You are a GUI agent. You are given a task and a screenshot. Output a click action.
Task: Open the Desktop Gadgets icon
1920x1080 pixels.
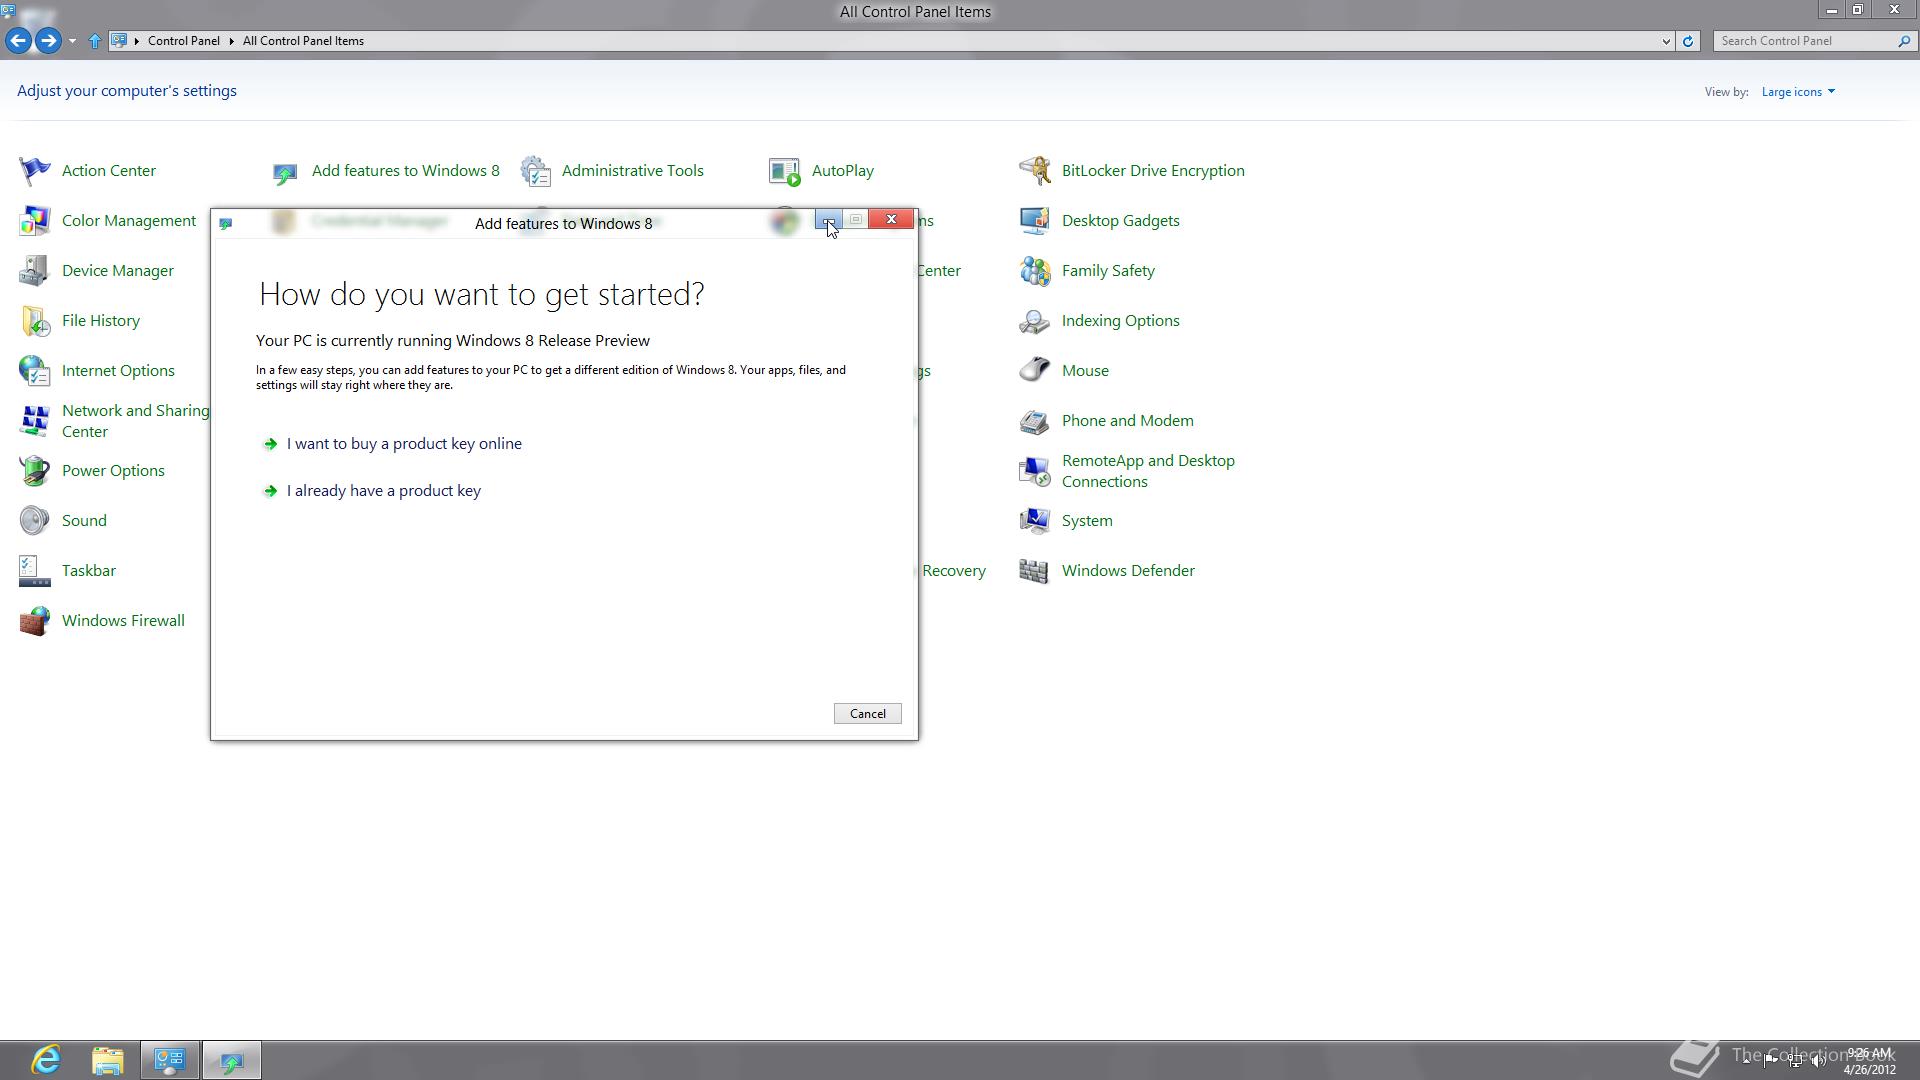[1035, 221]
